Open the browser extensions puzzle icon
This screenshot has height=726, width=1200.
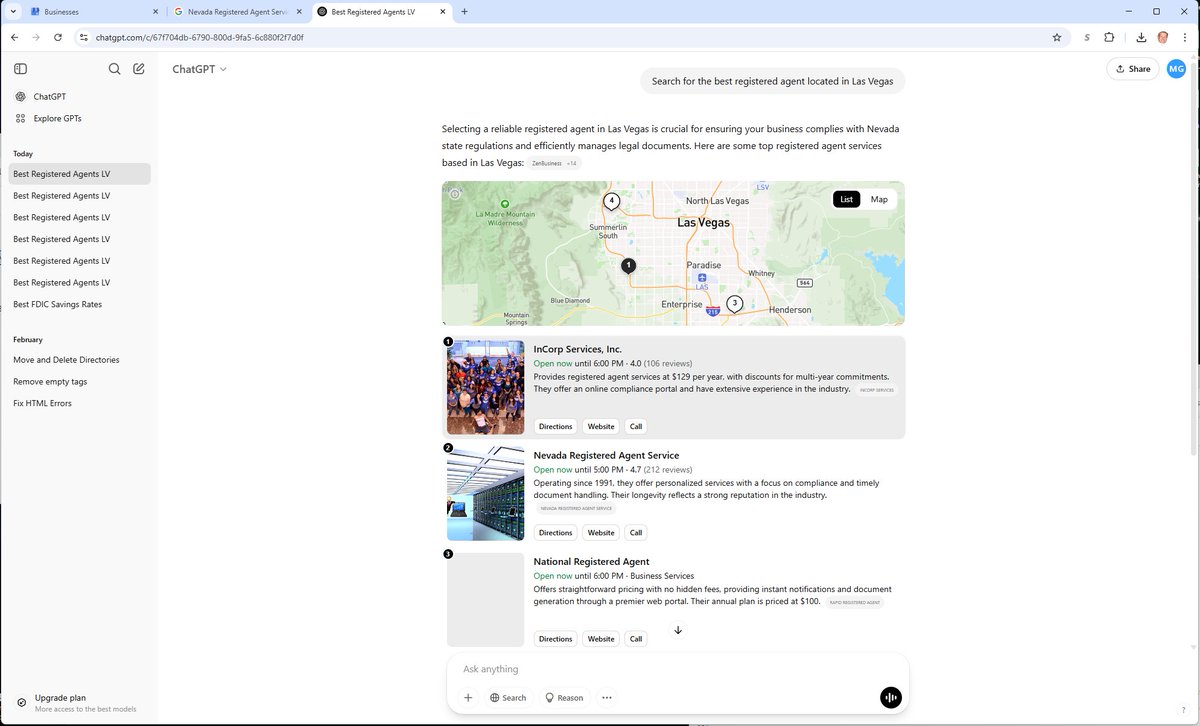click(1109, 37)
